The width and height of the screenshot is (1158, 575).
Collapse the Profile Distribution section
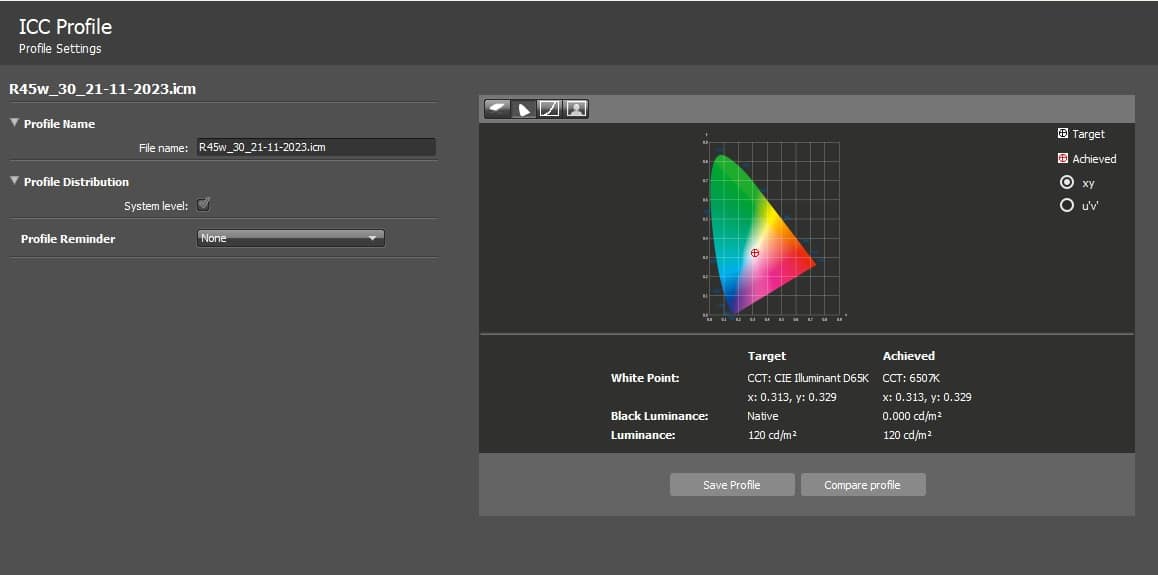tap(15, 182)
